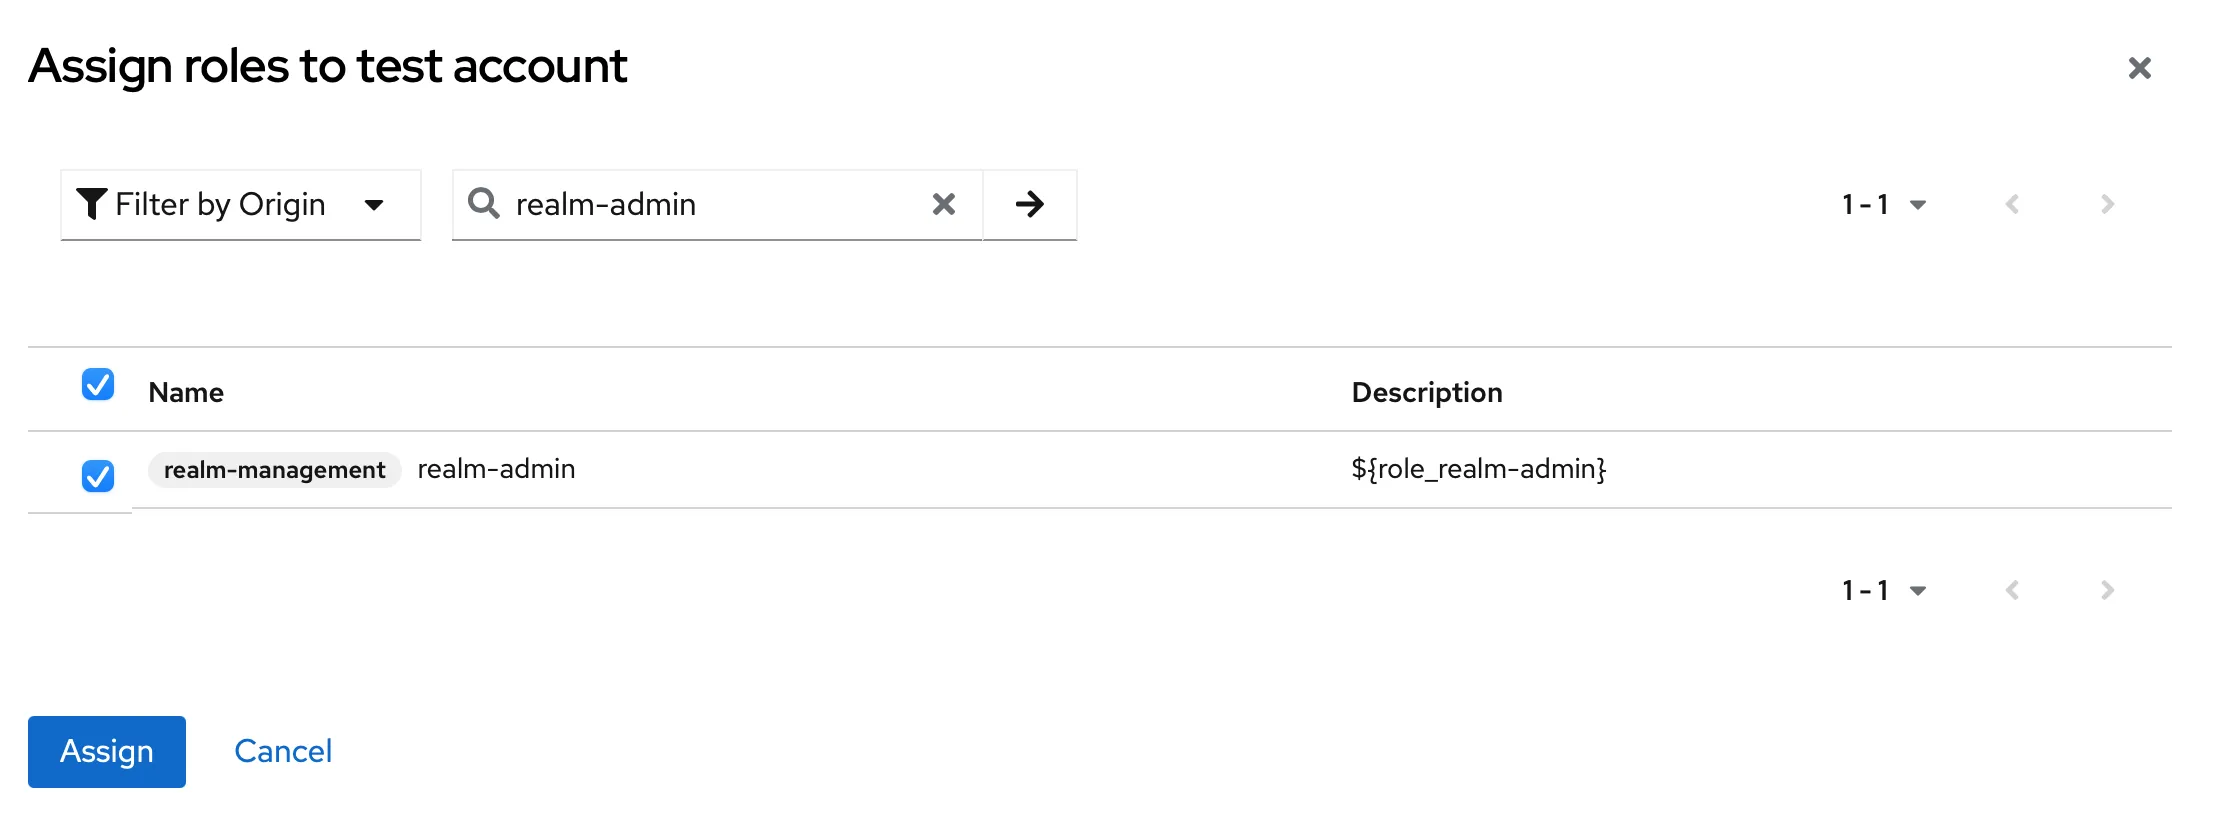This screenshot has width=2220, height=832.
Task: Click the Description column header
Action: click(1426, 392)
